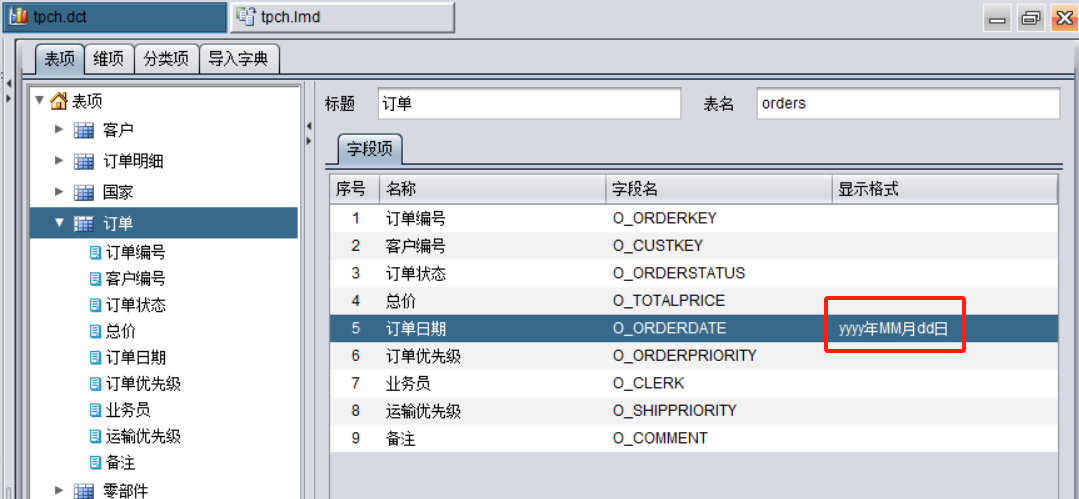
Task: Click the field icon beside 总价 in tree
Action: 96,331
